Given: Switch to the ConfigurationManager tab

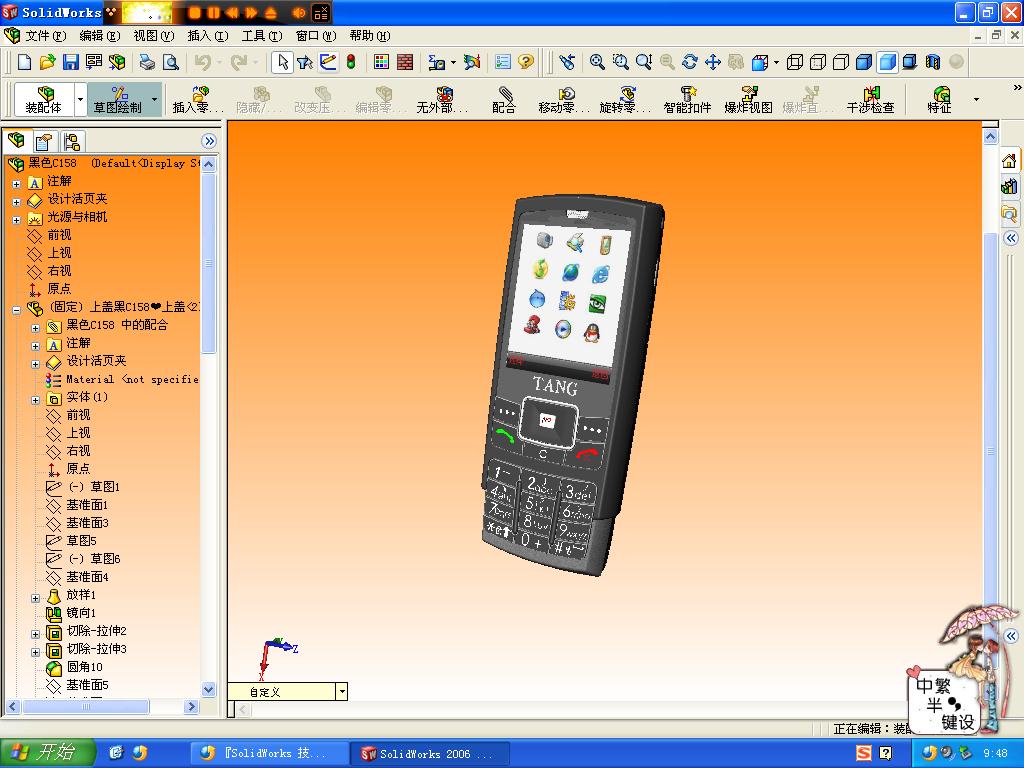Looking at the screenshot, I should 72,142.
